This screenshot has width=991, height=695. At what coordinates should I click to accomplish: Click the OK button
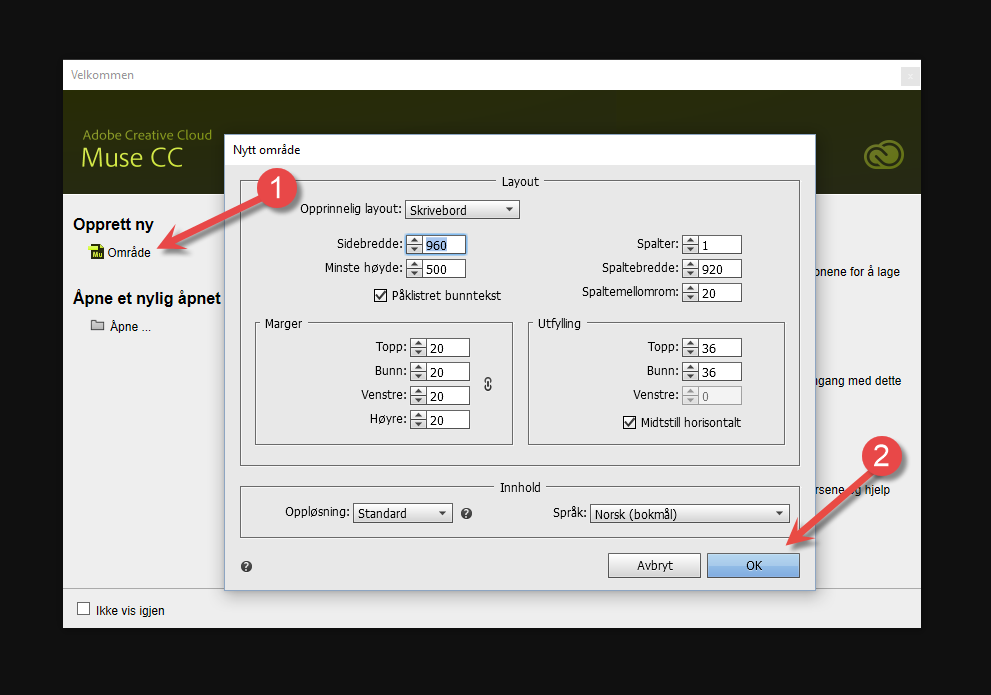tap(753, 565)
